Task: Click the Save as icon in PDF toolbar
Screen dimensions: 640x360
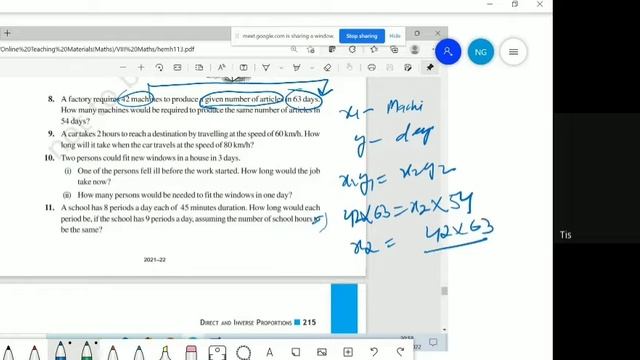Action: pyautogui.click(x=408, y=67)
